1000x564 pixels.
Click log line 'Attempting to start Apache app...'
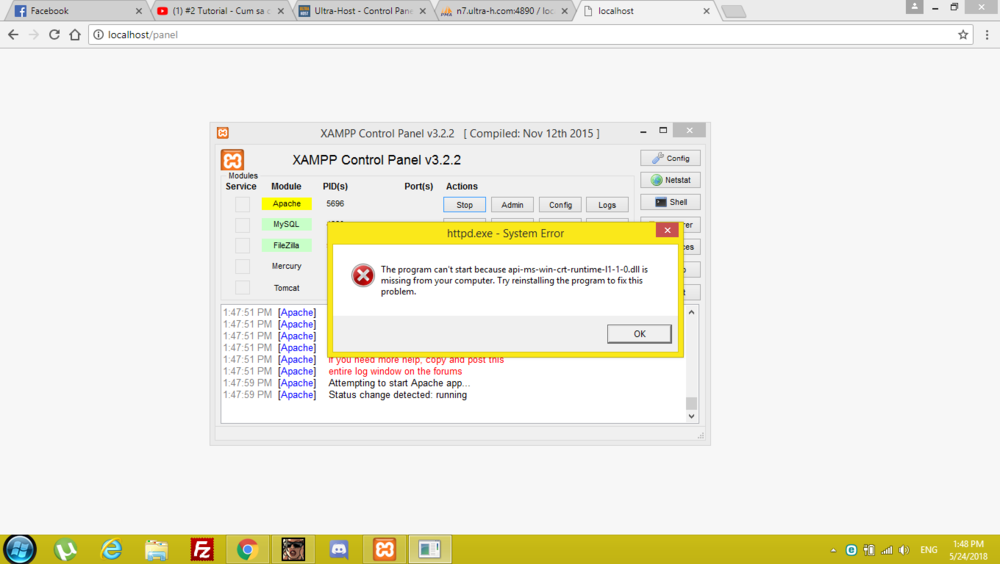399,383
